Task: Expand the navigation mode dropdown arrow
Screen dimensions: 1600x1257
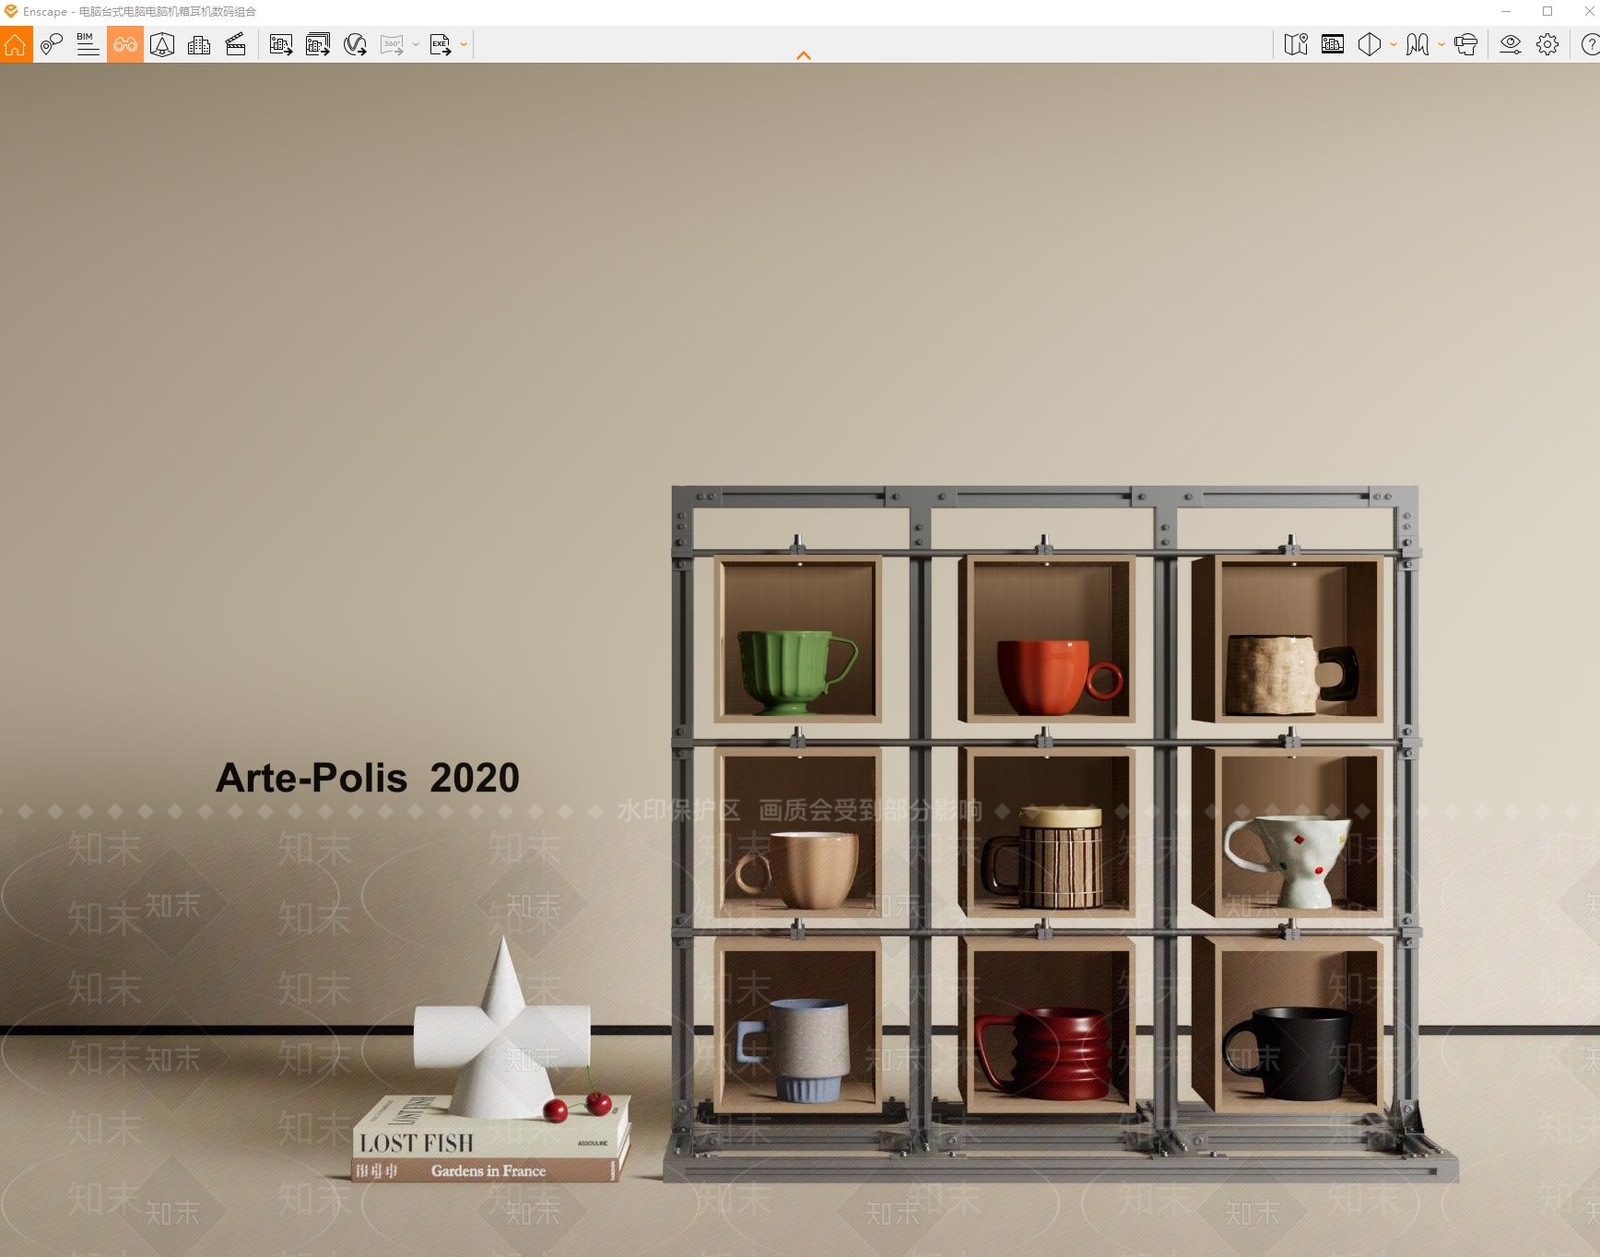Action: [x=1441, y=45]
